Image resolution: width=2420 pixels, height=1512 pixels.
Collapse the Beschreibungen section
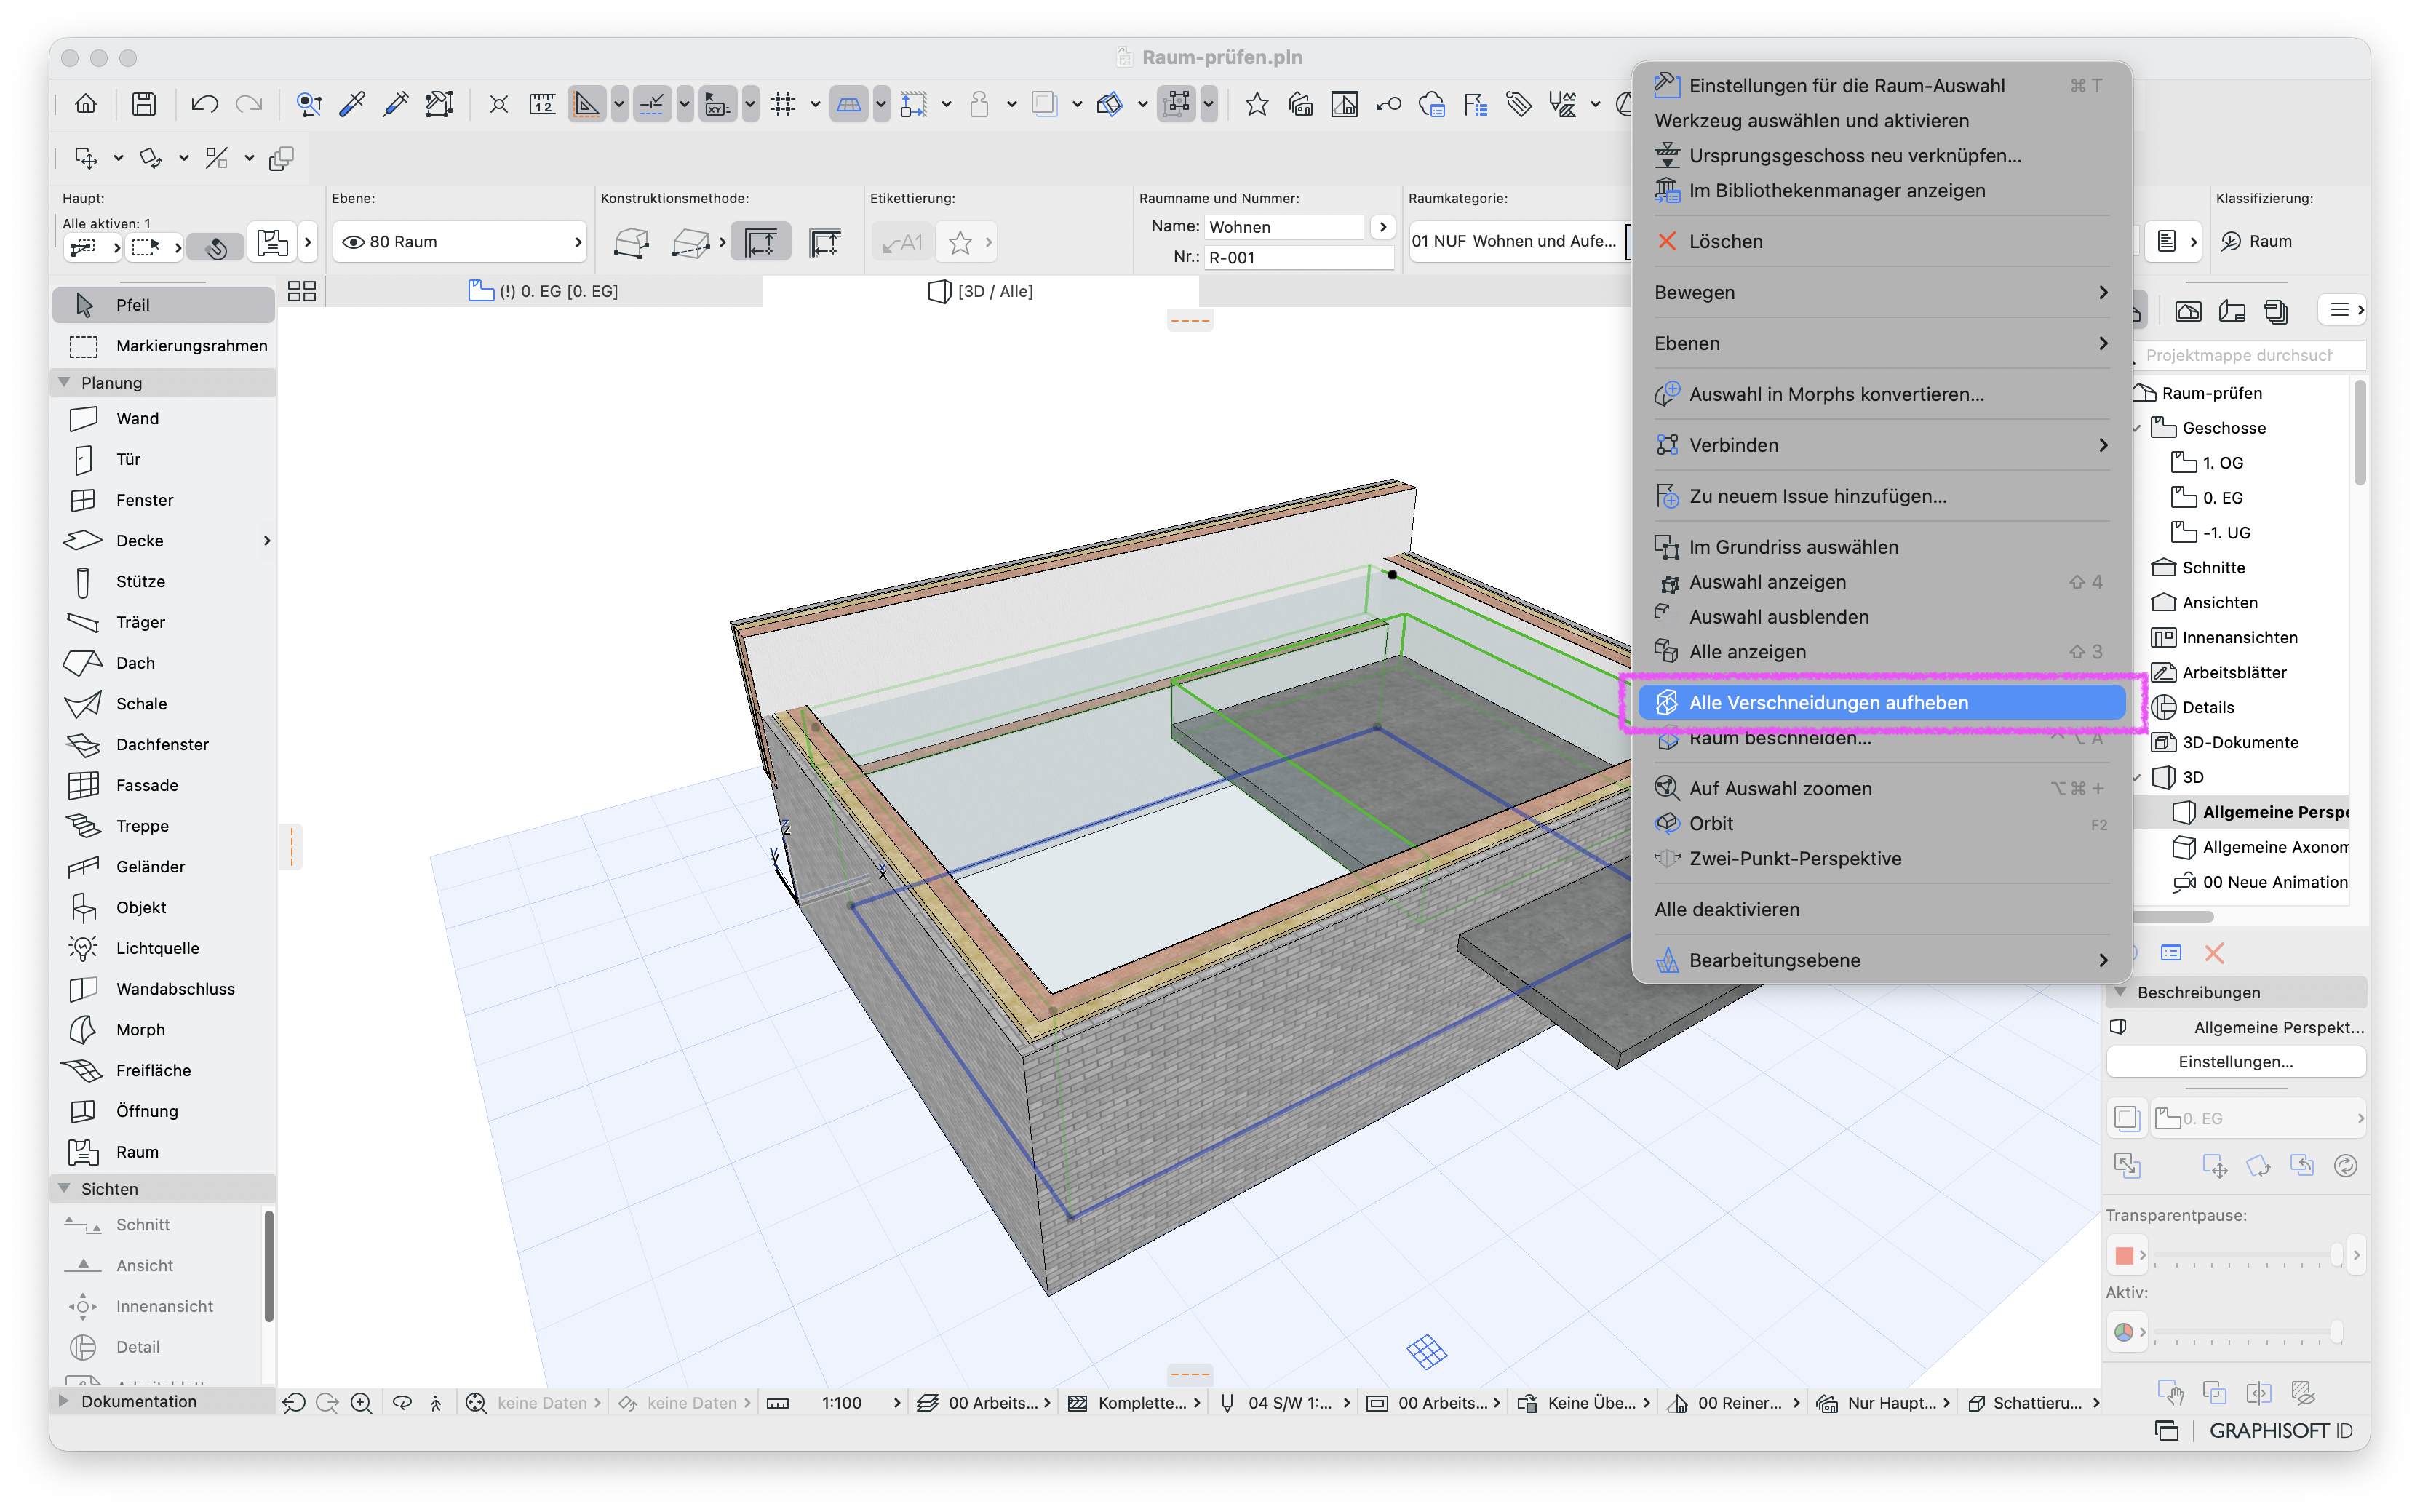2119,992
